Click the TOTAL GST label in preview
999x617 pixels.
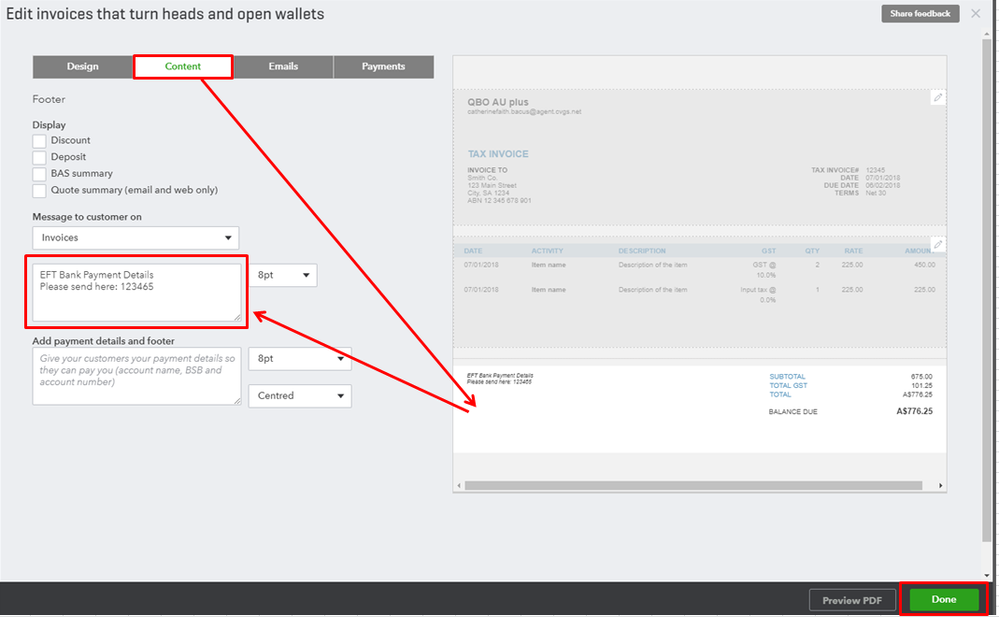click(x=788, y=386)
